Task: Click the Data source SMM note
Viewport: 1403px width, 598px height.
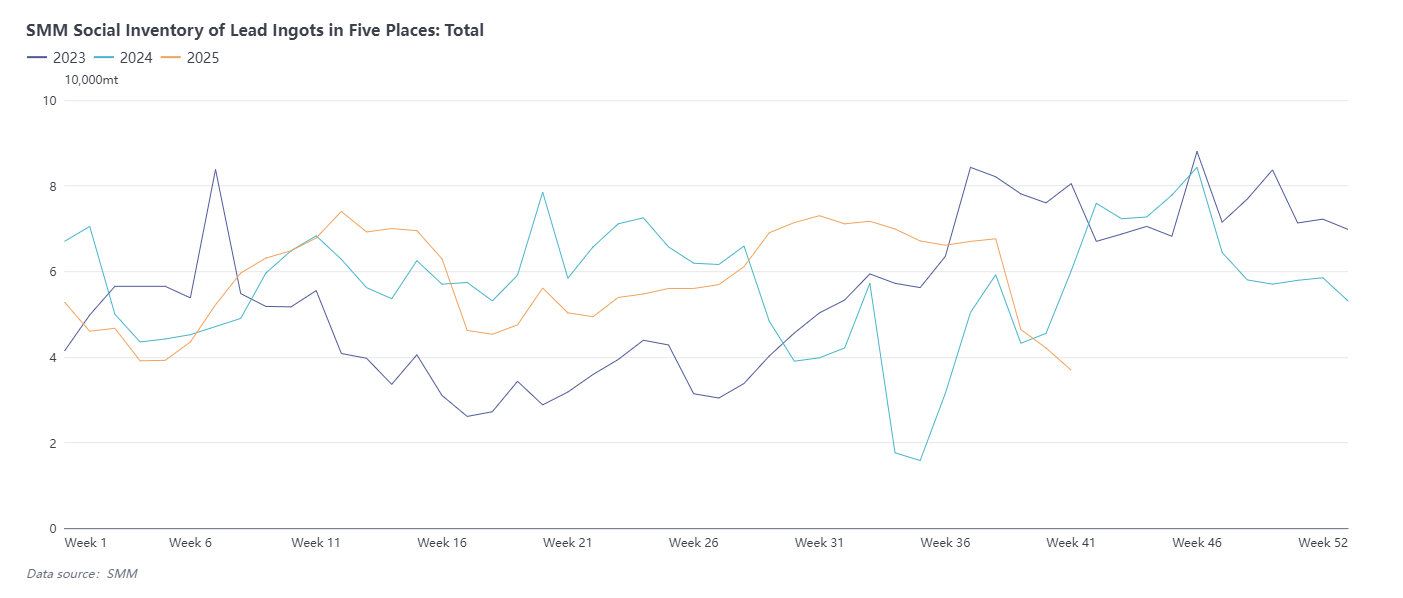Action: pos(82,573)
